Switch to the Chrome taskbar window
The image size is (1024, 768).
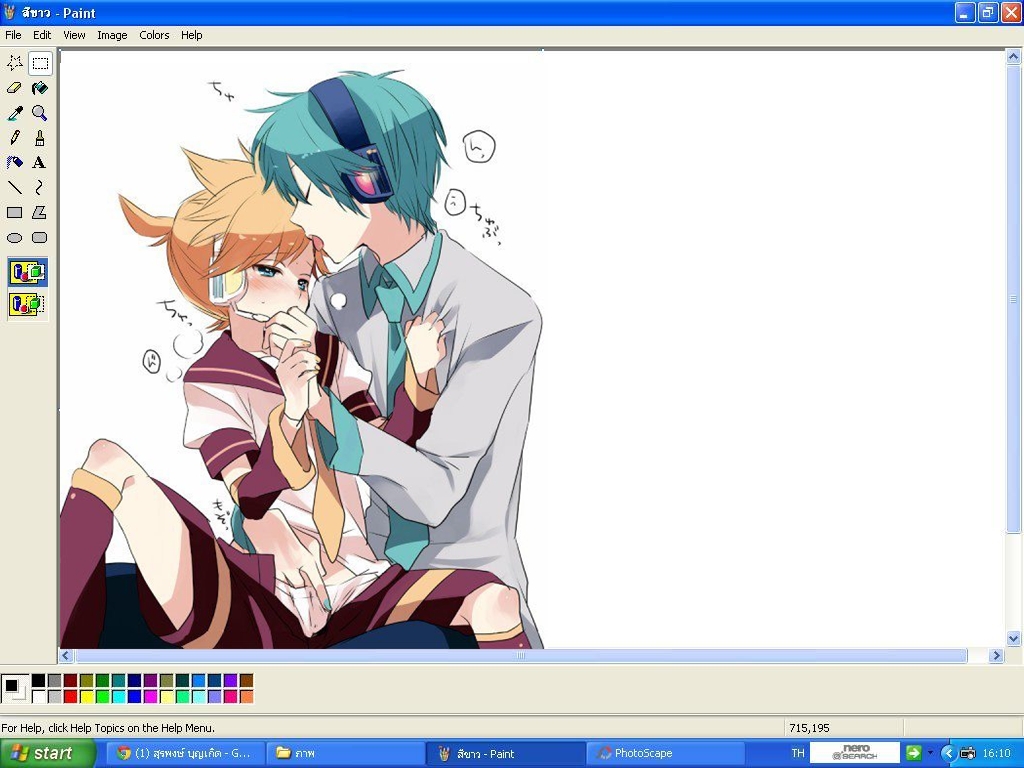[185, 754]
